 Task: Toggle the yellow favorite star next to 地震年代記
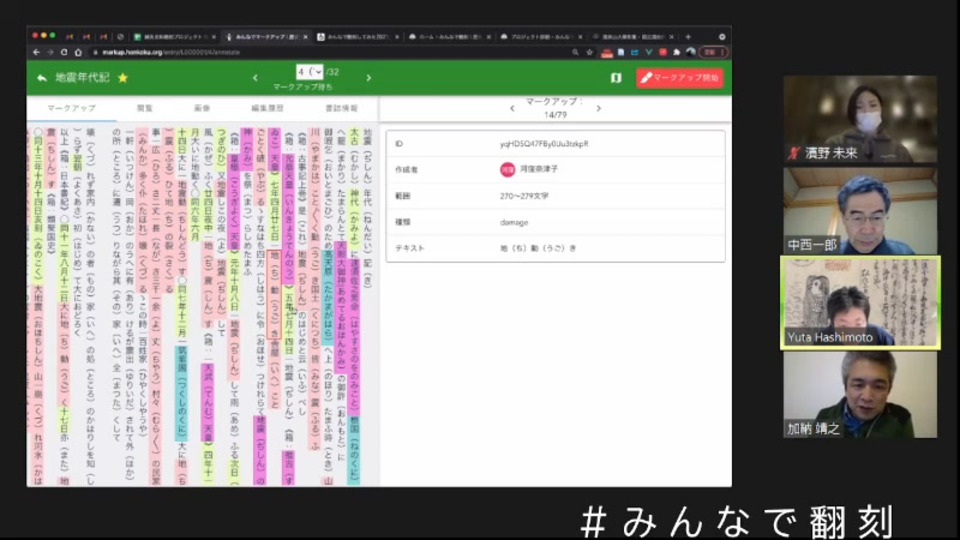click(122, 78)
